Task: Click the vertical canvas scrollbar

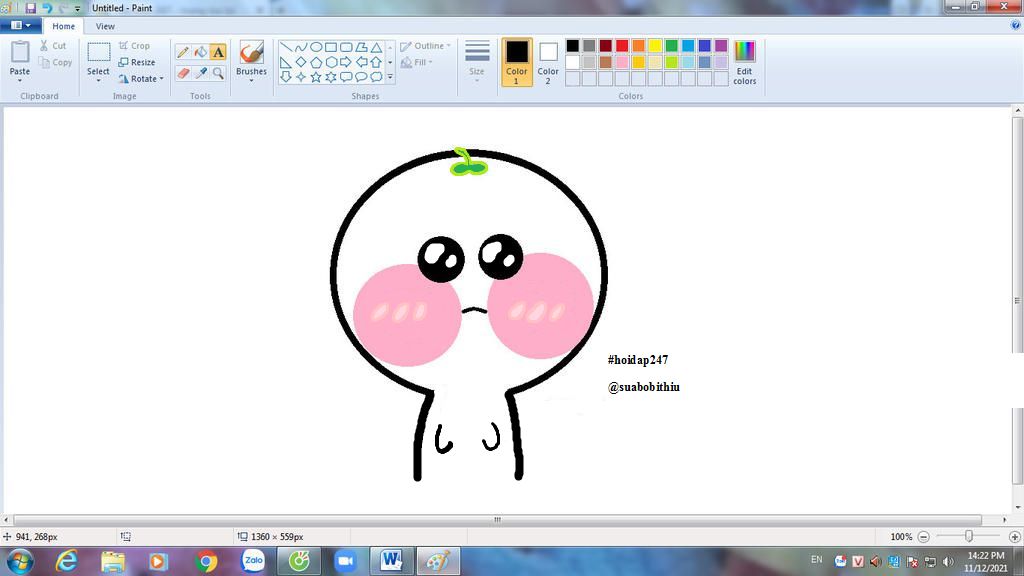Action: [x=1017, y=300]
